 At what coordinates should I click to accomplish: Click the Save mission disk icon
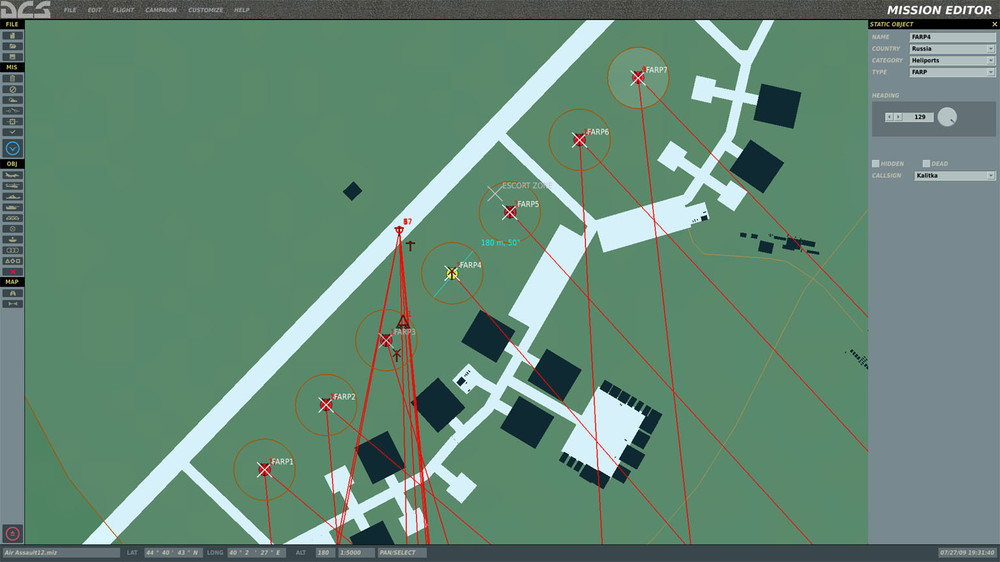coord(12,57)
